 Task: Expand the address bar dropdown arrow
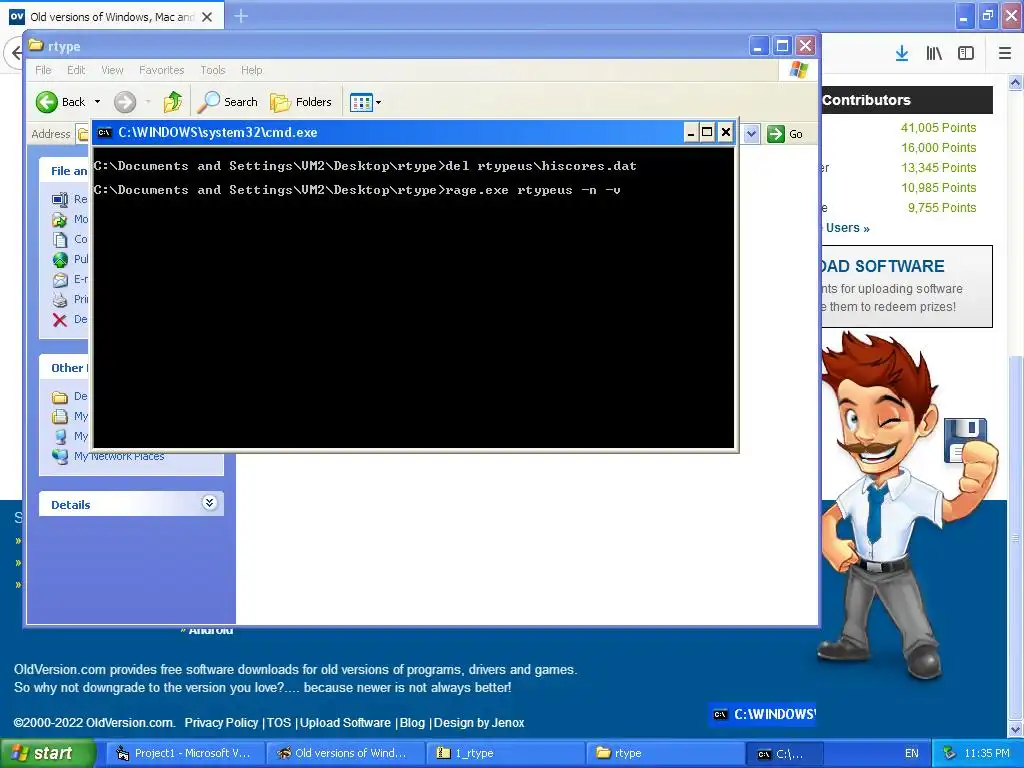751,134
